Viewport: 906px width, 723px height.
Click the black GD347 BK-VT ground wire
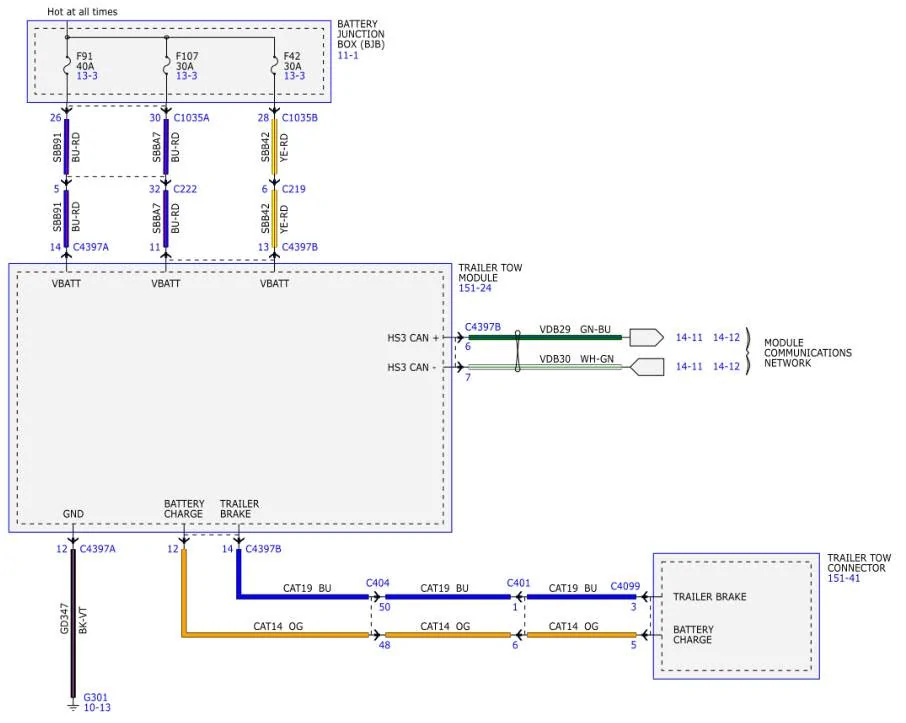(x=73, y=623)
